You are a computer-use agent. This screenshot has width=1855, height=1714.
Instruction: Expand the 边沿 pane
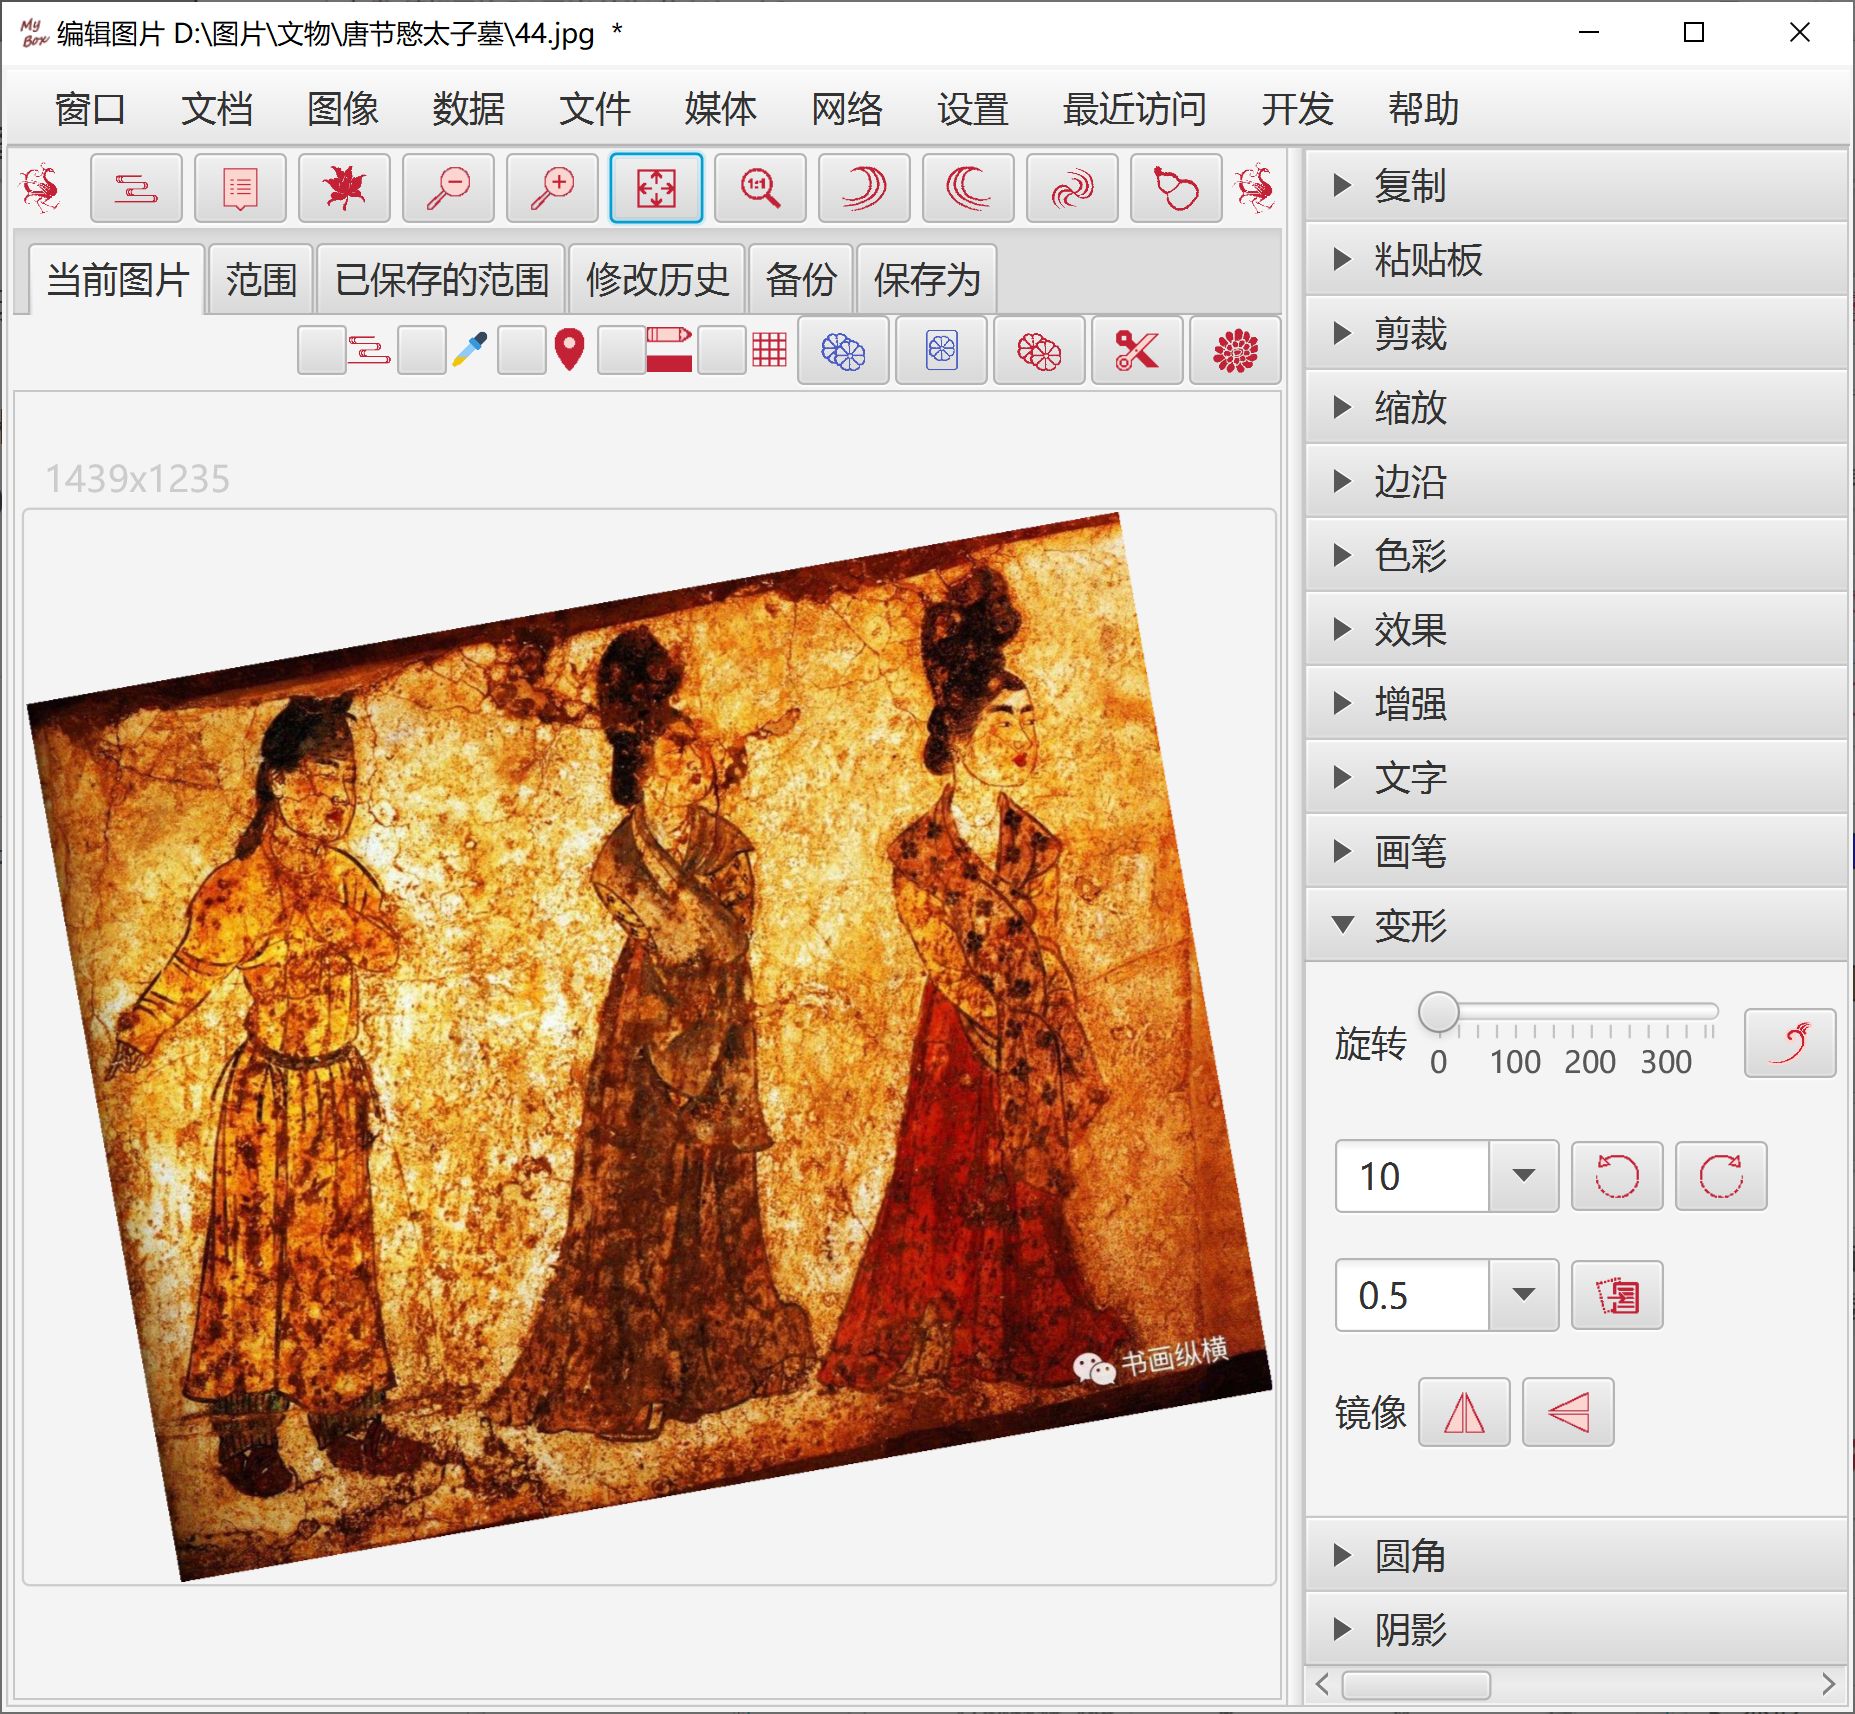point(1576,482)
